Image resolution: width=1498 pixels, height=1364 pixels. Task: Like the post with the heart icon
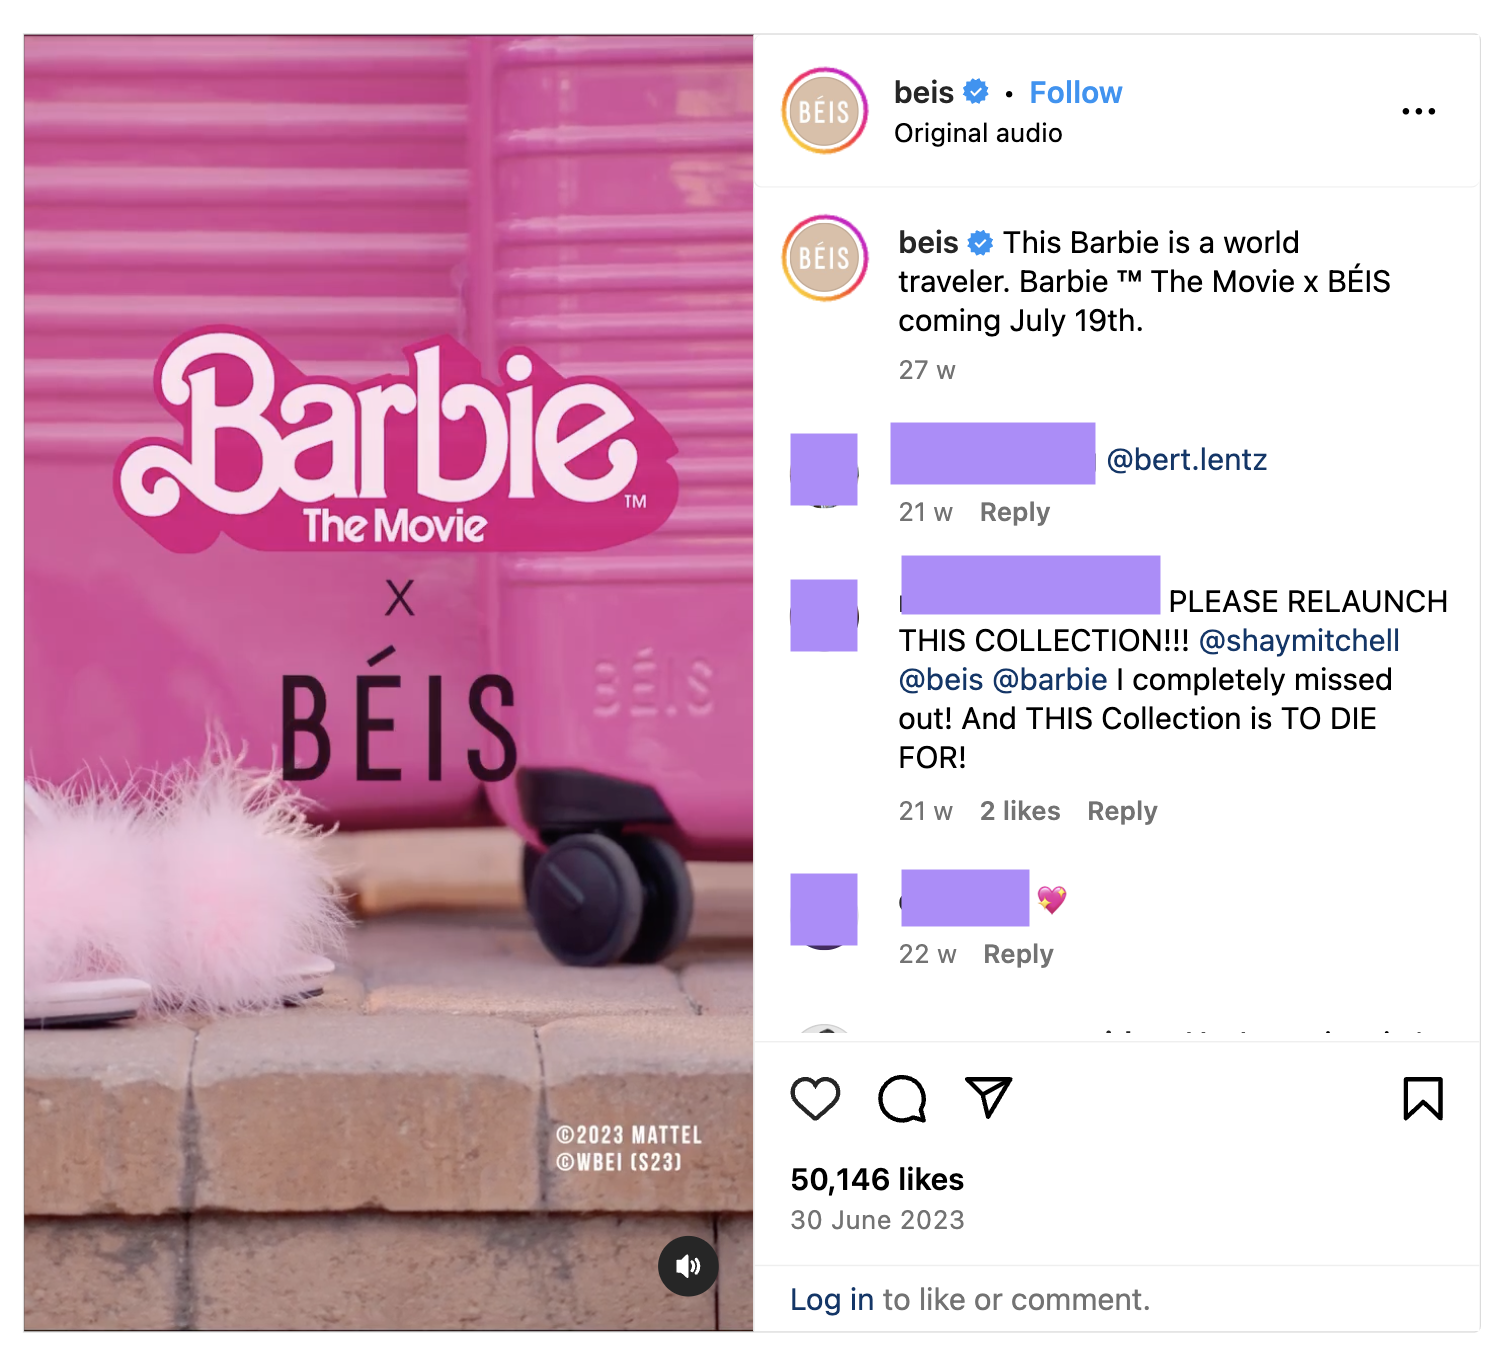(x=815, y=1099)
